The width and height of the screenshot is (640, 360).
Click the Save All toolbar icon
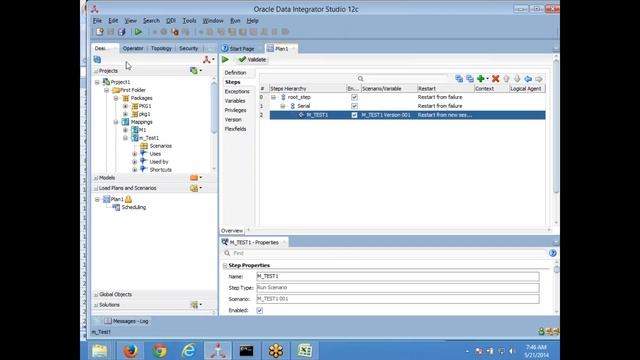122,32
